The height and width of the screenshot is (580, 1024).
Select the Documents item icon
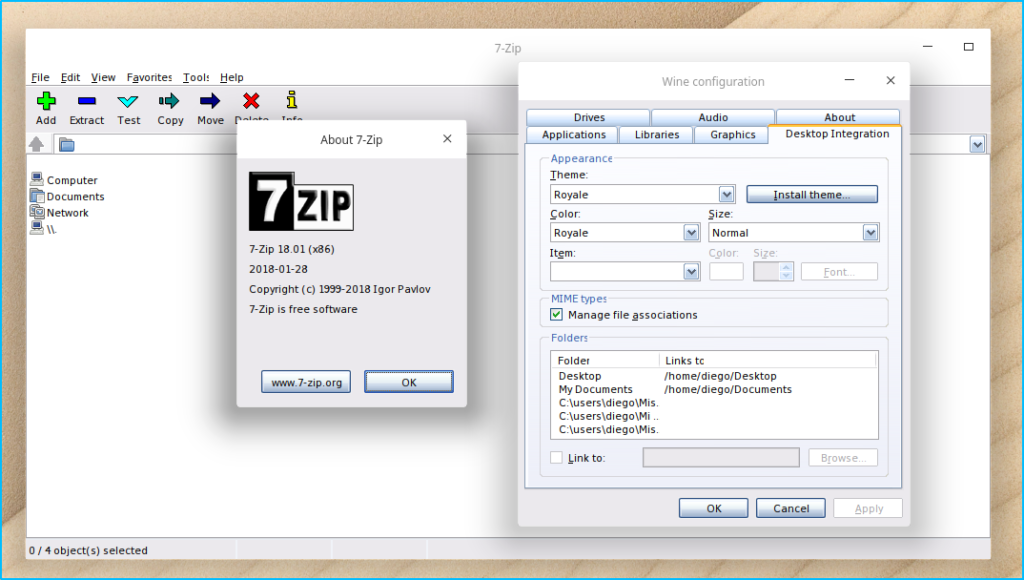37,195
